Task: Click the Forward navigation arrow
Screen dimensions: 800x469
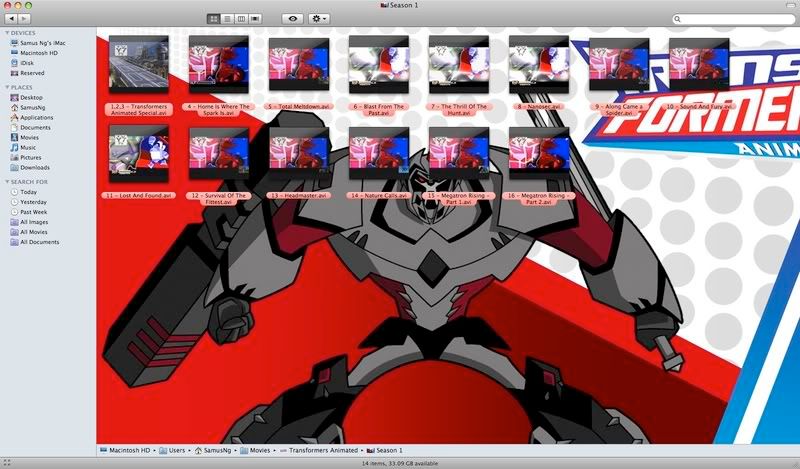Action: pyautogui.click(x=24, y=19)
